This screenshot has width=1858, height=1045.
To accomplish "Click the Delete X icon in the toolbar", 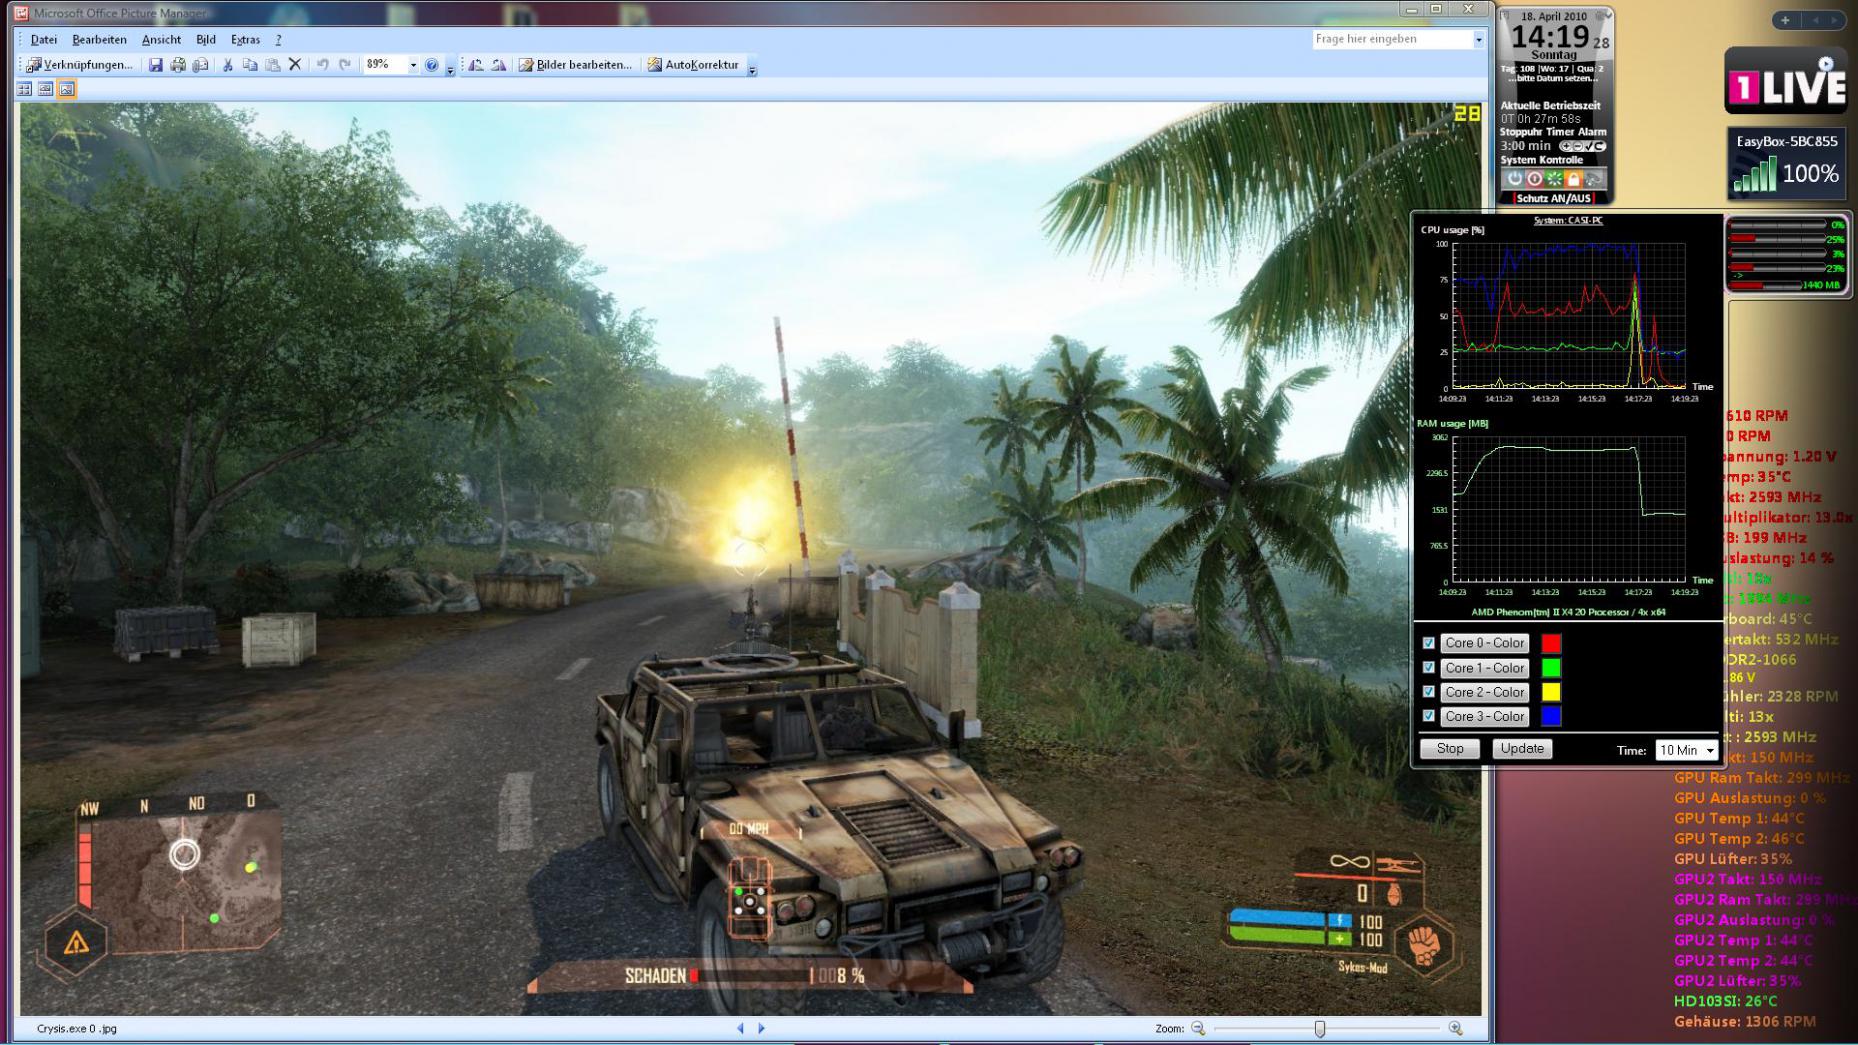I will (295, 64).
